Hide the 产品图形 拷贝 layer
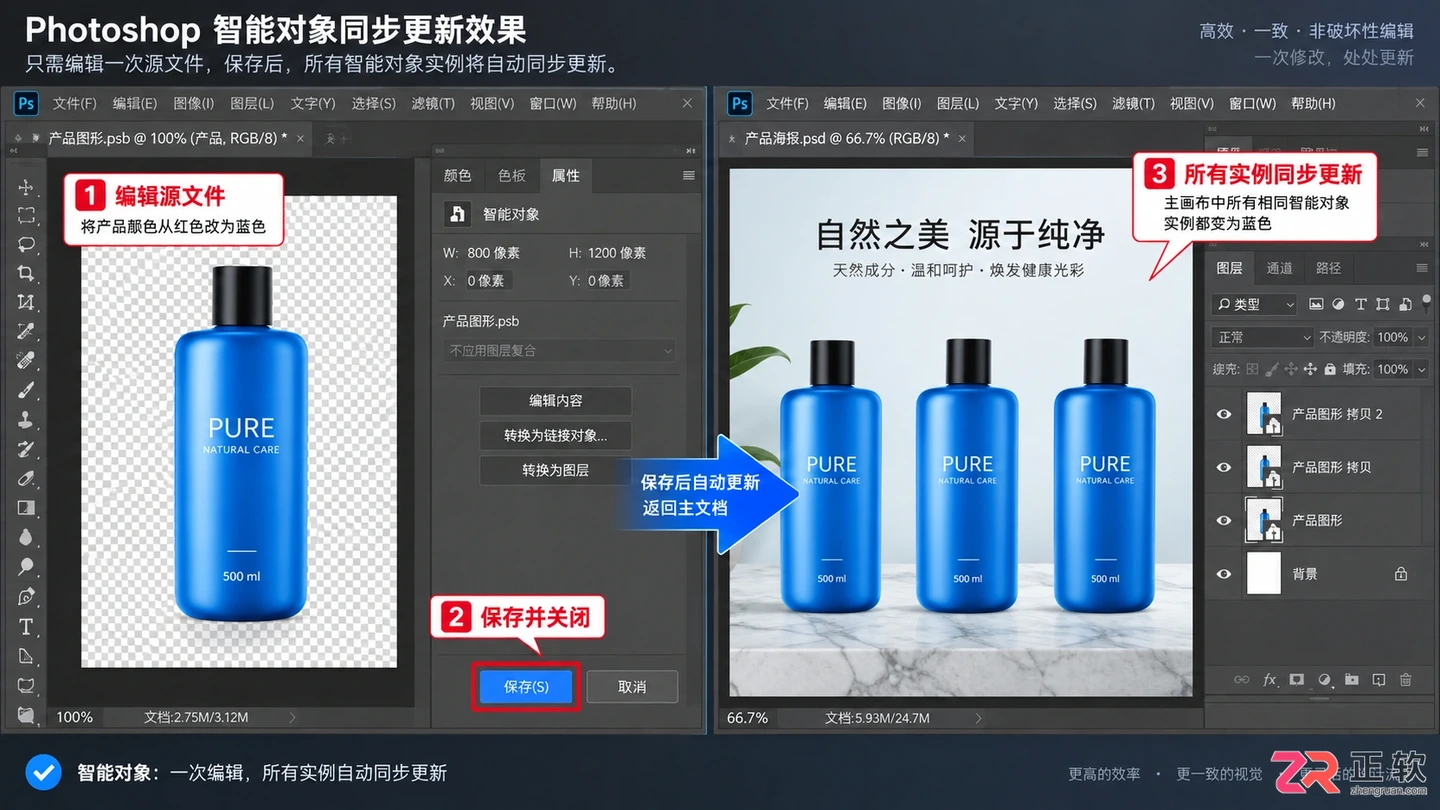1440x810 pixels. pyautogui.click(x=1224, y=467)
